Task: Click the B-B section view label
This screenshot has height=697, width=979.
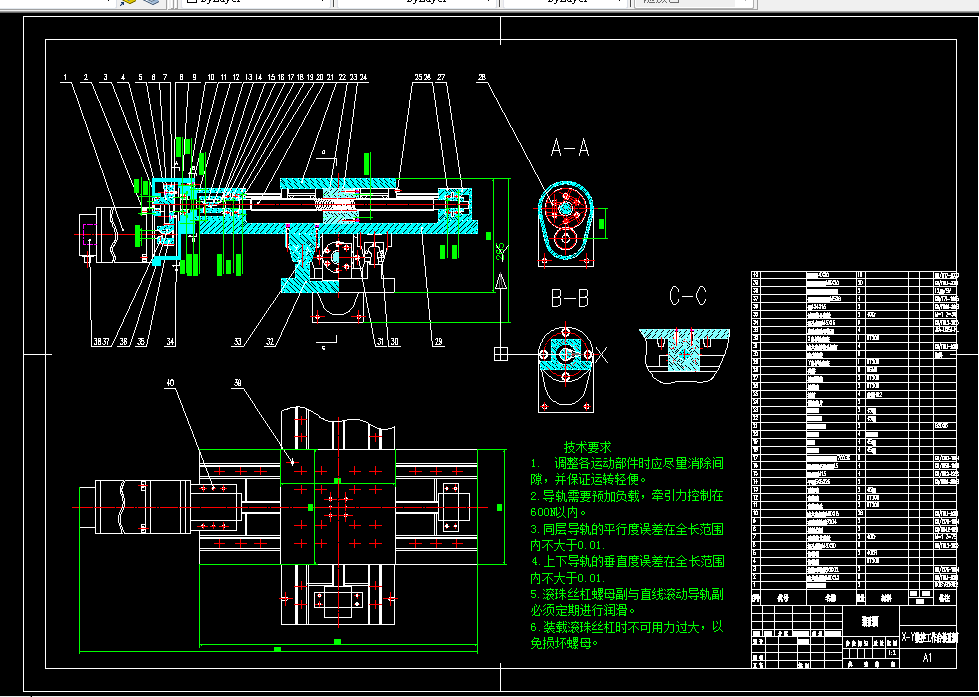Action: [569, 297]
